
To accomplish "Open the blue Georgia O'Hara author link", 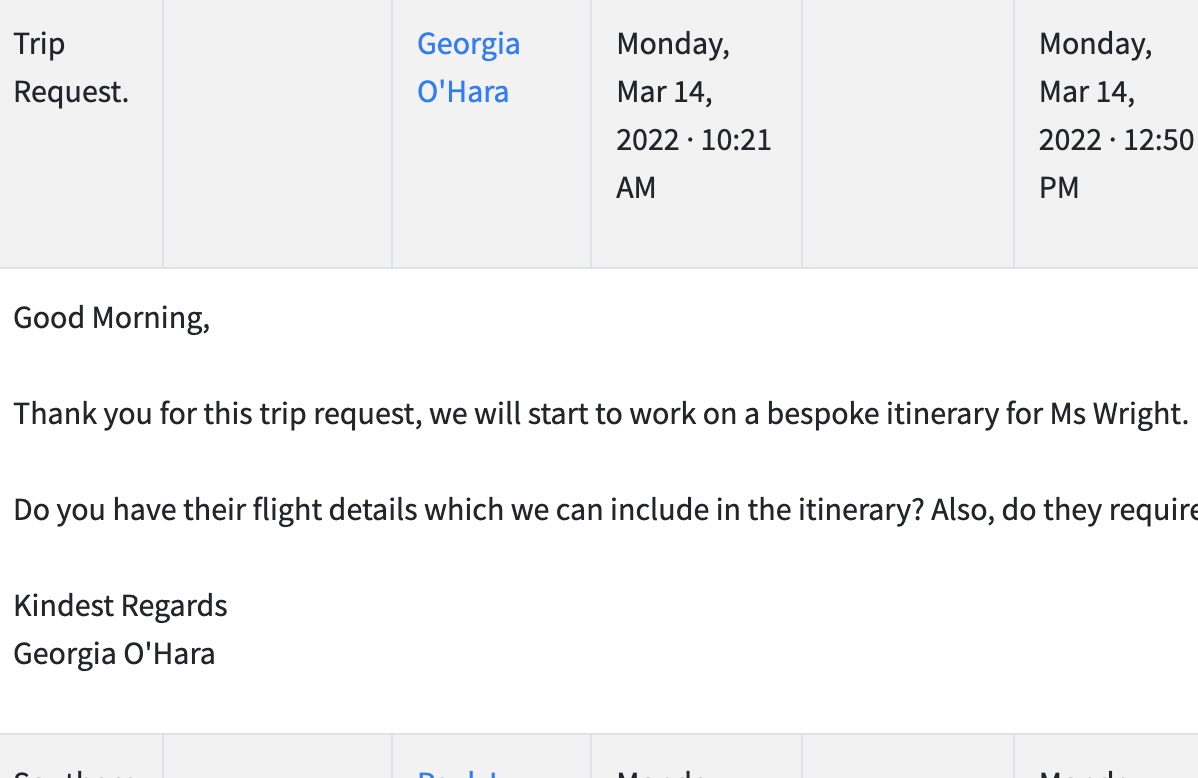I will click(x=468, y=68).
